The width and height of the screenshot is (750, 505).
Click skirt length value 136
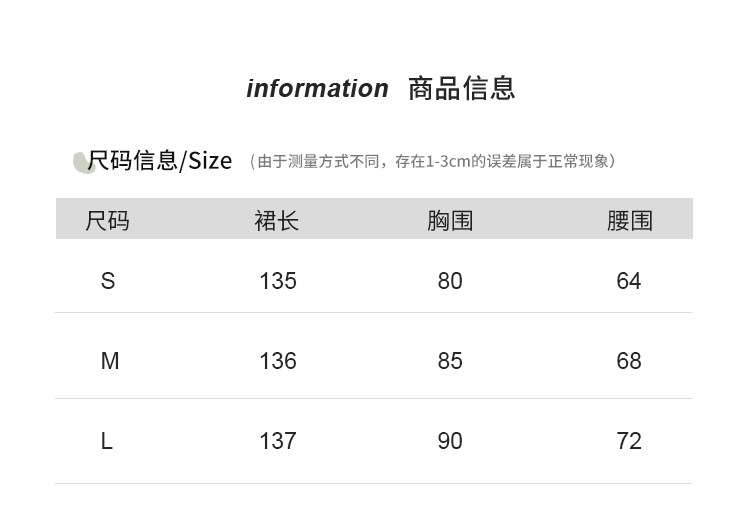pyautogui.click(x=278, y=361)
